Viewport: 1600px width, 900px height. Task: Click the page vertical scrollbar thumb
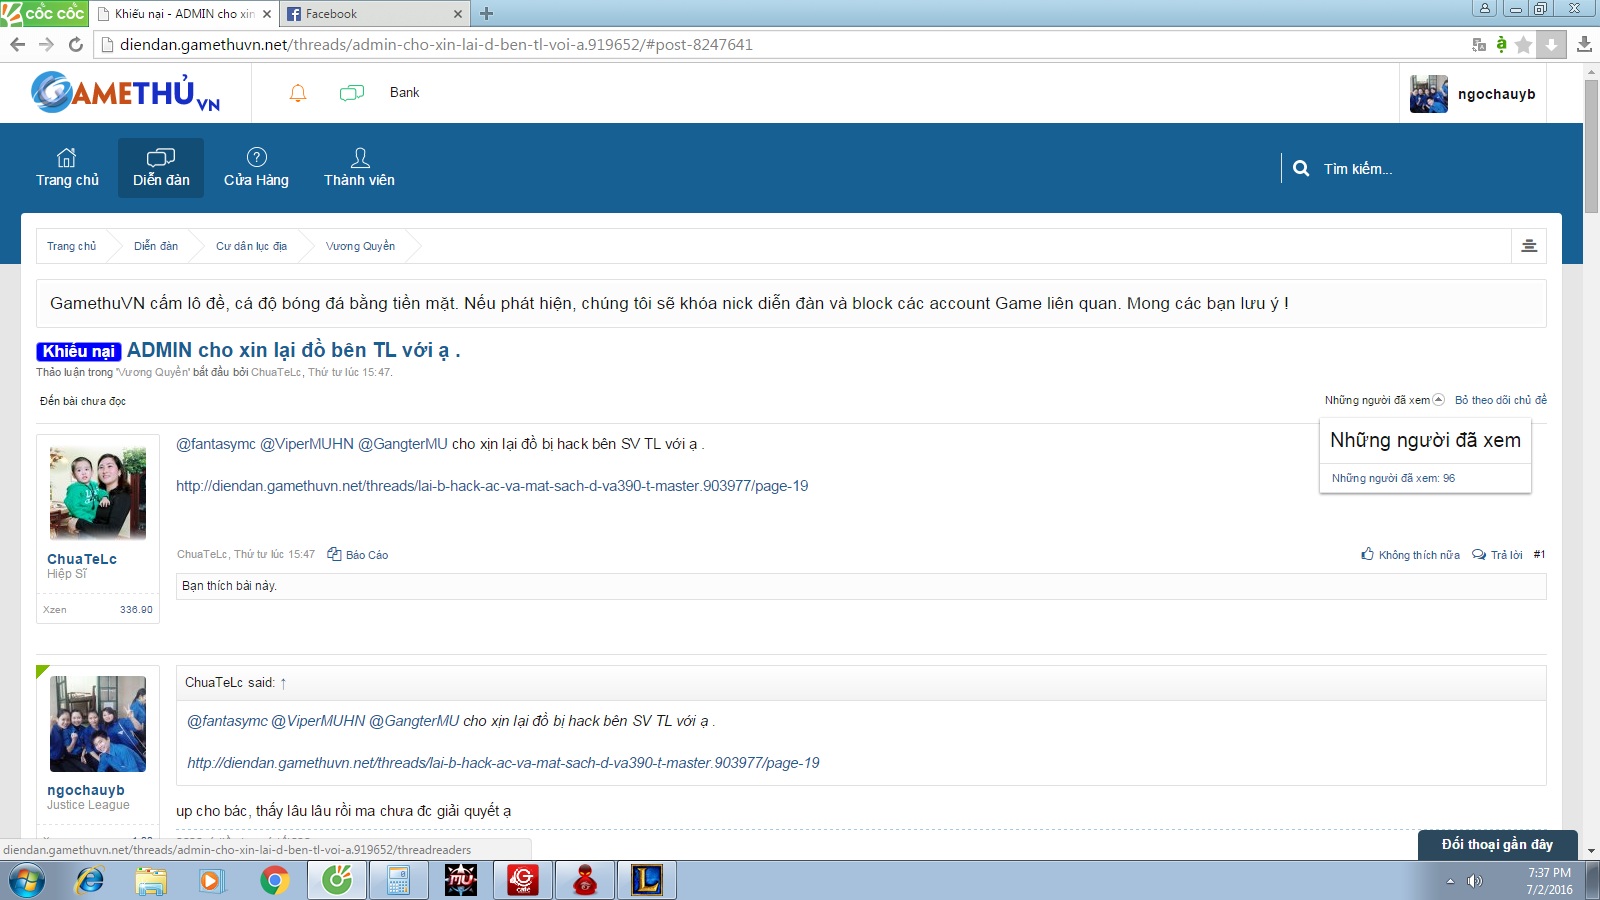pos(1591,145)
